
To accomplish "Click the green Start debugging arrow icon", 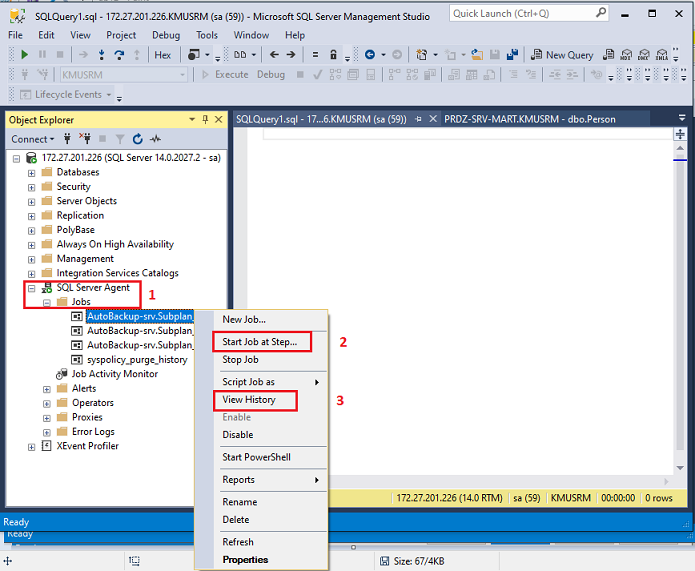I will point(25,55).
